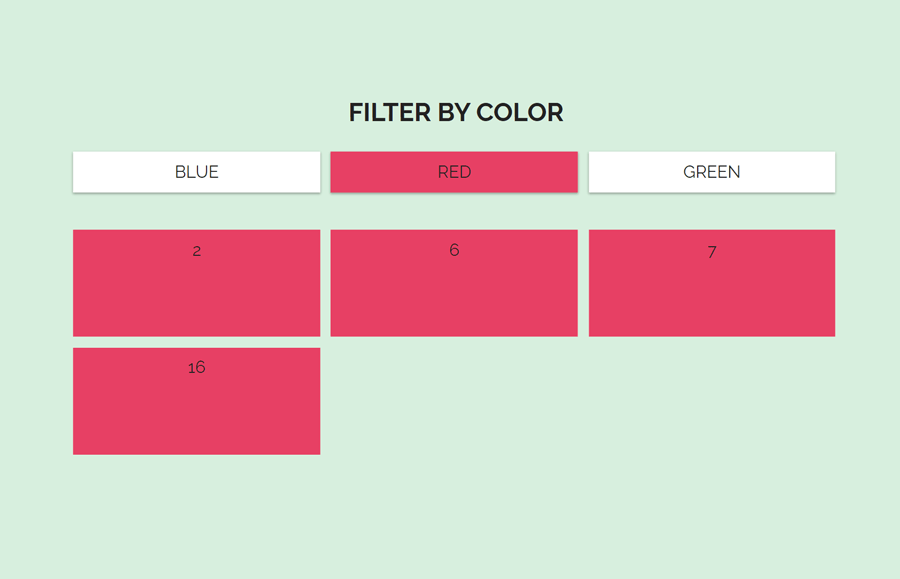This screenshot has height=579, width=900.
Task: Switch filter to GREEN category
Action: tap(712, 171)
